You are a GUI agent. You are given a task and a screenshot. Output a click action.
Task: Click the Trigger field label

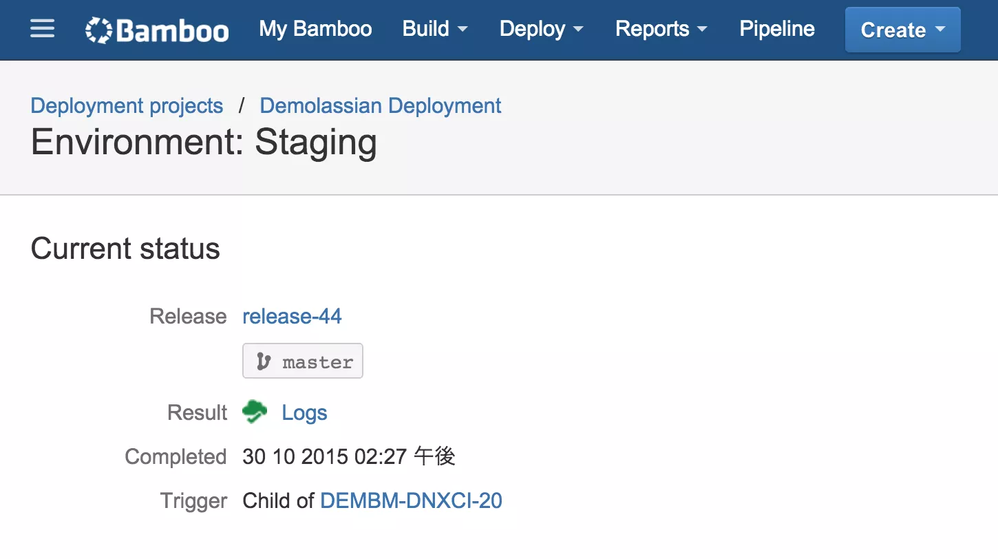point(193,500)
